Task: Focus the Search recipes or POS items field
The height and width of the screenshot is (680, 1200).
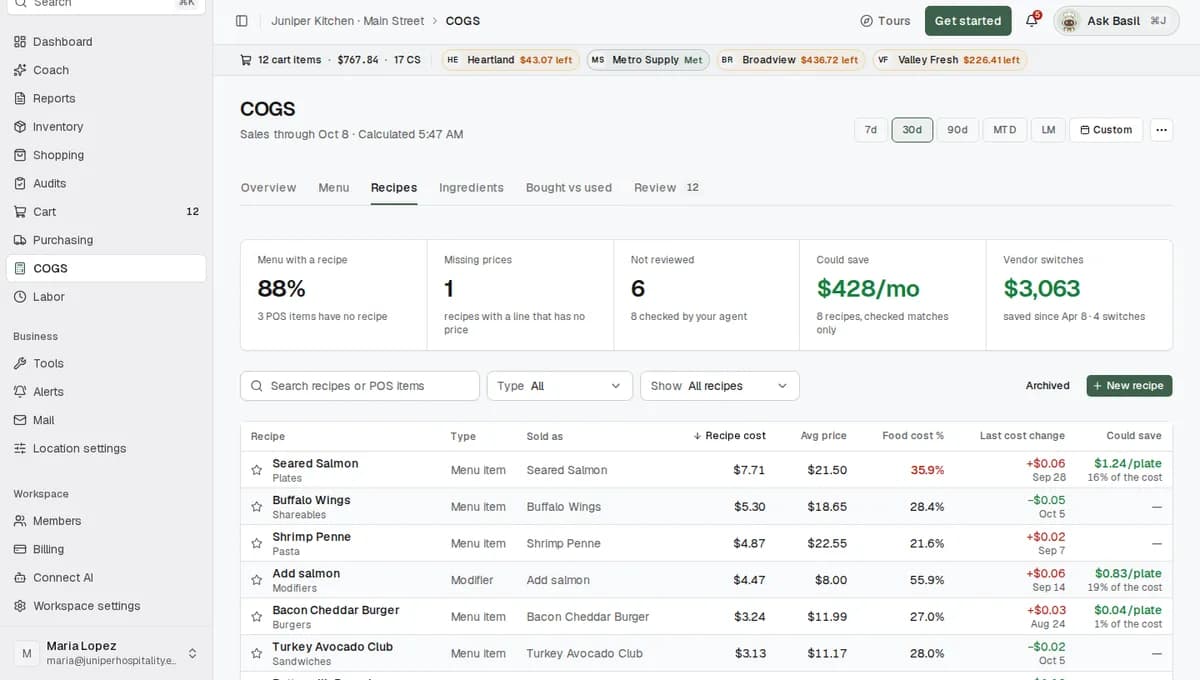Action: pos(360,386)
